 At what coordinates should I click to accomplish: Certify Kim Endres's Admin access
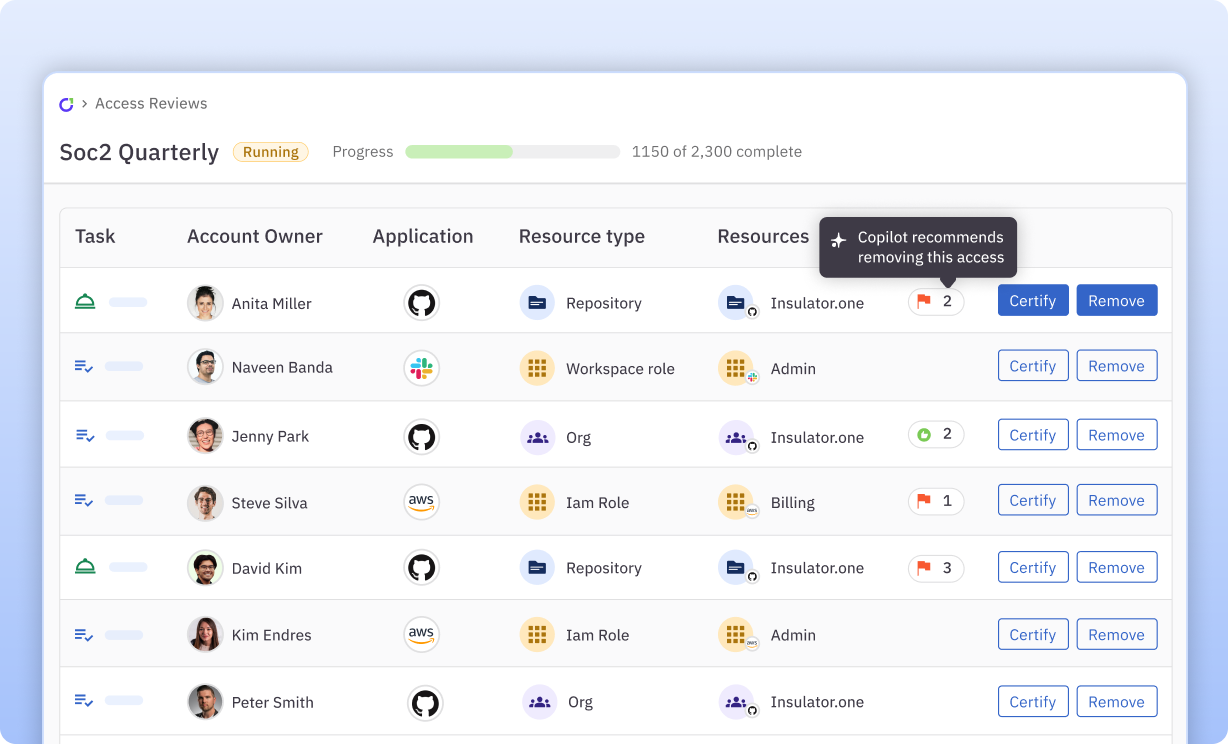1032,634
